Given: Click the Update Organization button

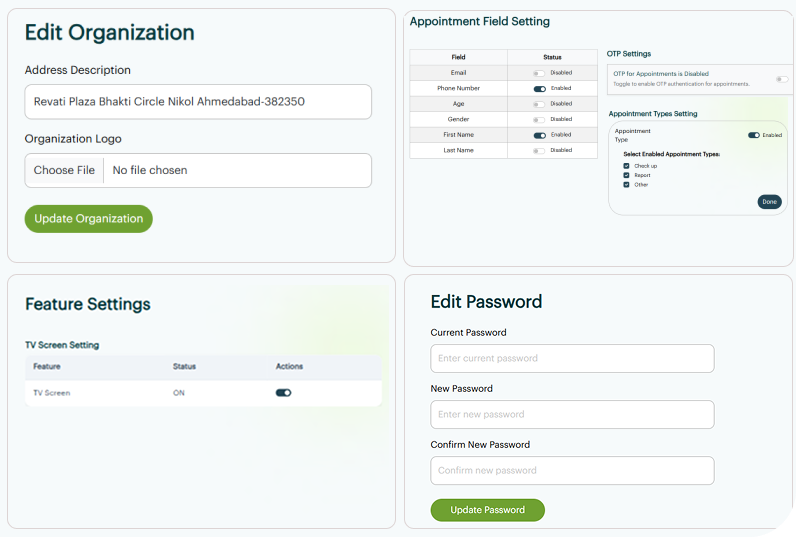Looking at the screenshot, I should [x=89, y=219].
